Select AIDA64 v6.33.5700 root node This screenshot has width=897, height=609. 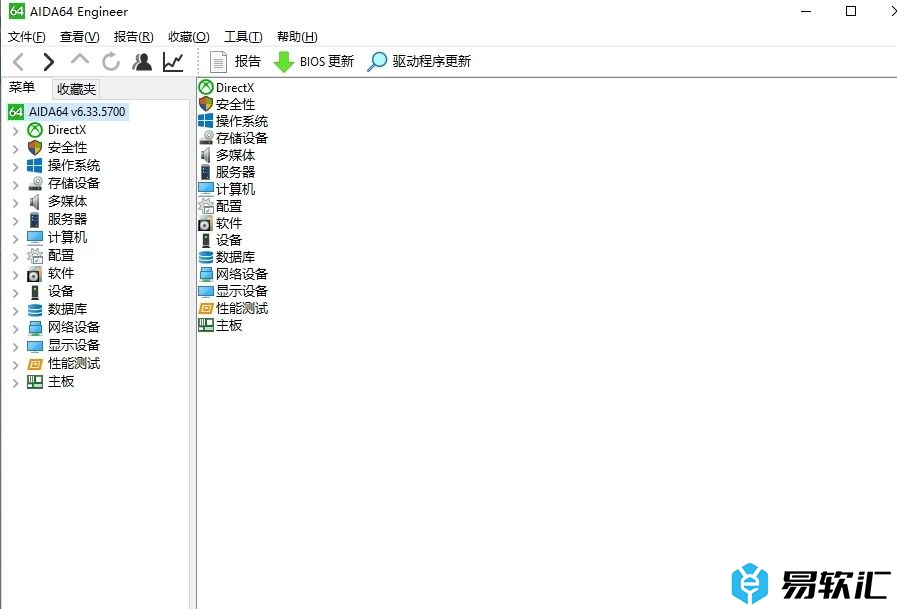[x=68, y=112]
